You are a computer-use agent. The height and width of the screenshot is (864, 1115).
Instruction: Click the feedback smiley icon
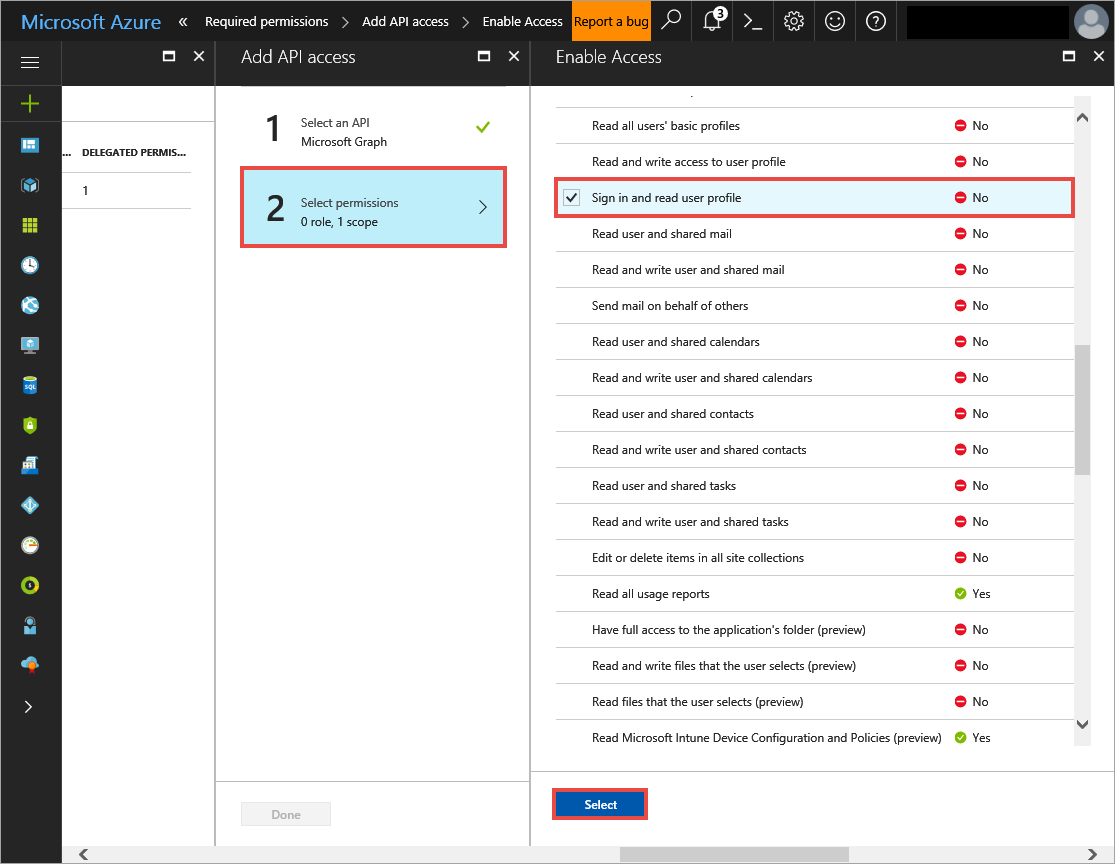[835, 21]
